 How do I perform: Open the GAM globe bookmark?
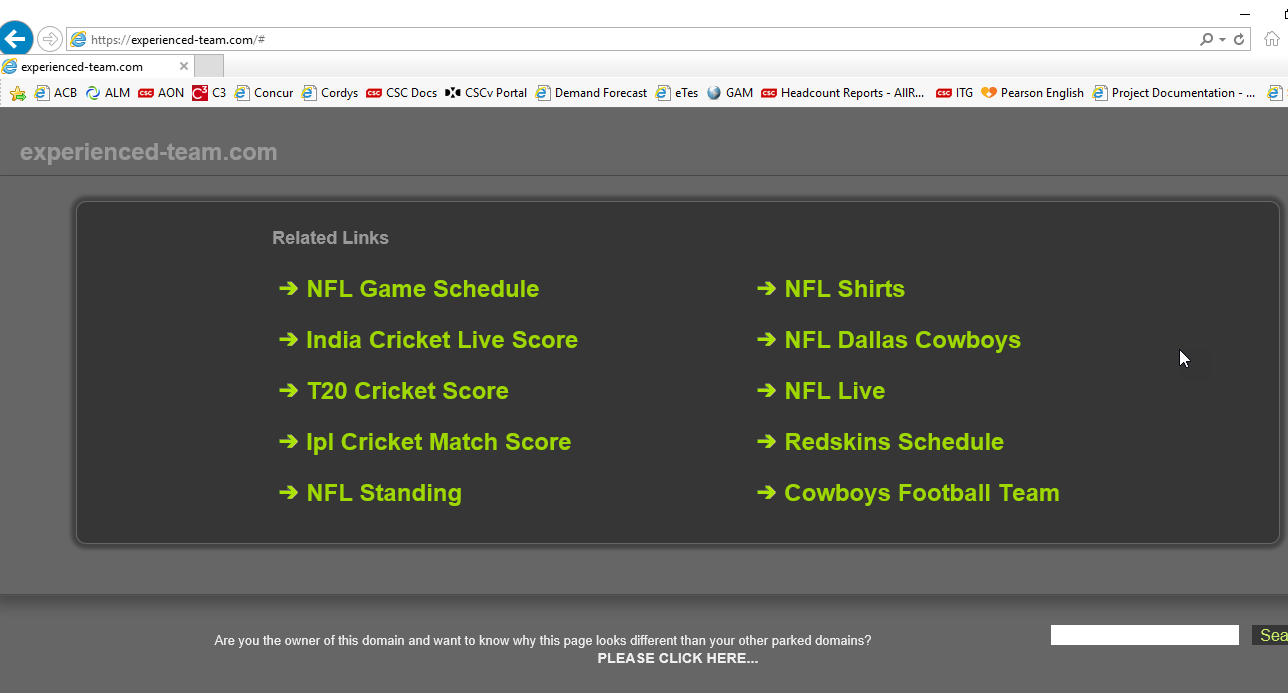(730, 93)
